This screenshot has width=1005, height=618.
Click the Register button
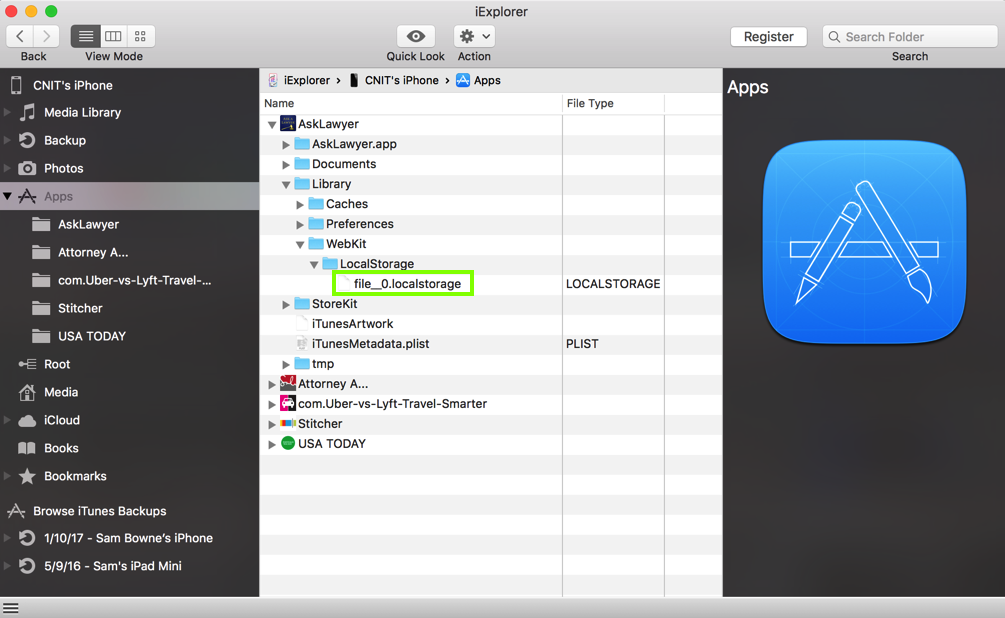tap(768, 37)
